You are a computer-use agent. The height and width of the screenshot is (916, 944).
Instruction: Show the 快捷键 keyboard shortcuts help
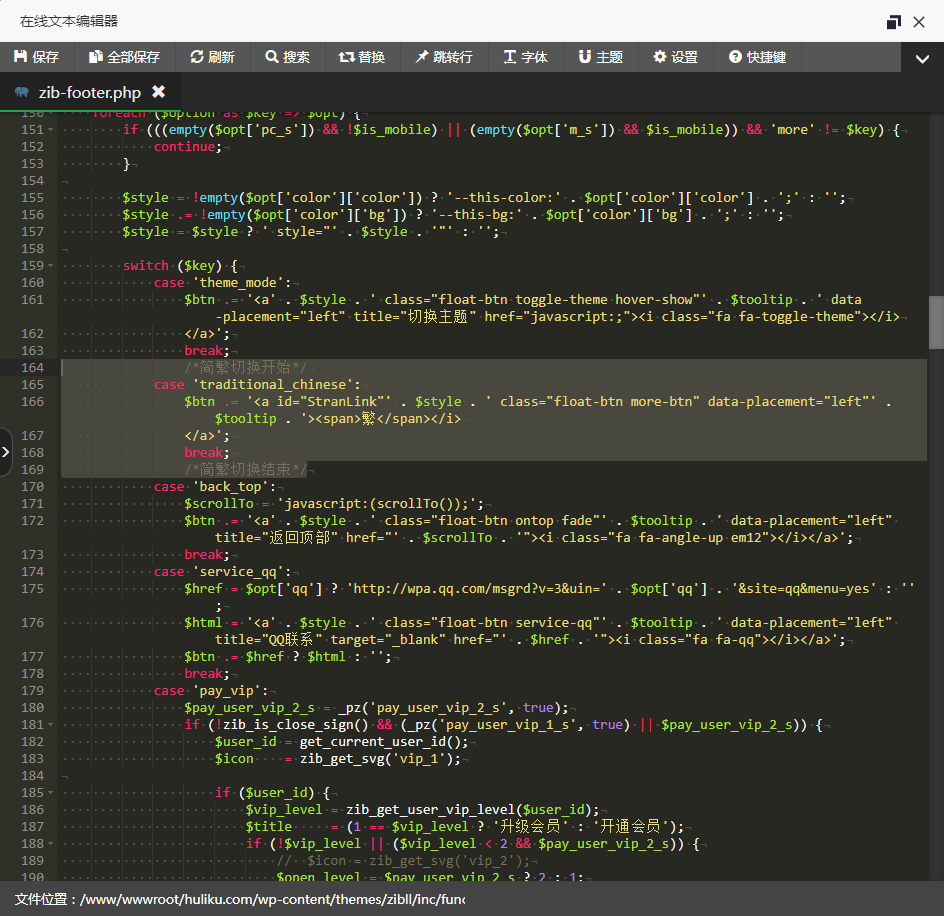point(757,57)
